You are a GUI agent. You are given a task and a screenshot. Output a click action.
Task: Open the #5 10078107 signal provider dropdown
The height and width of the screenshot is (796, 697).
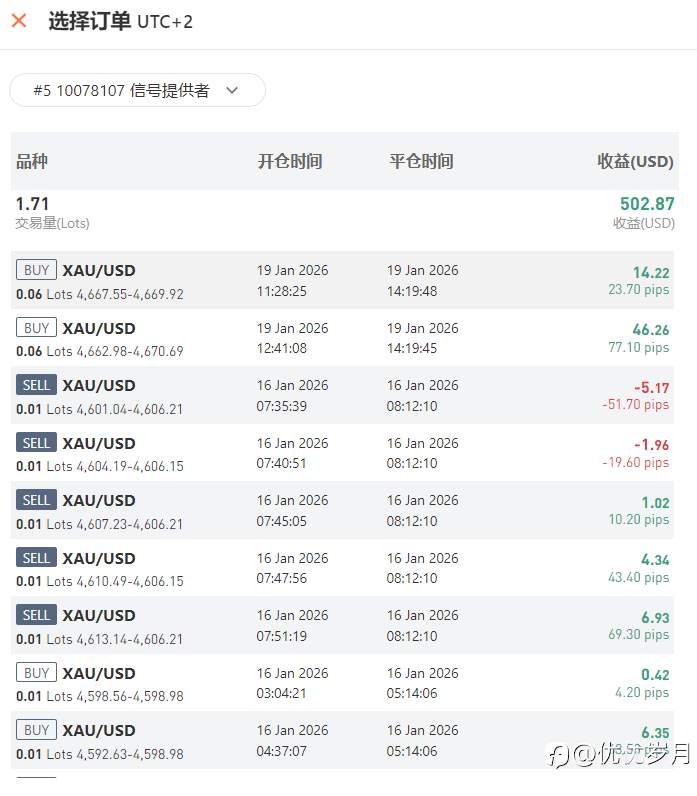pyautogui.click(x=137, y=90)
